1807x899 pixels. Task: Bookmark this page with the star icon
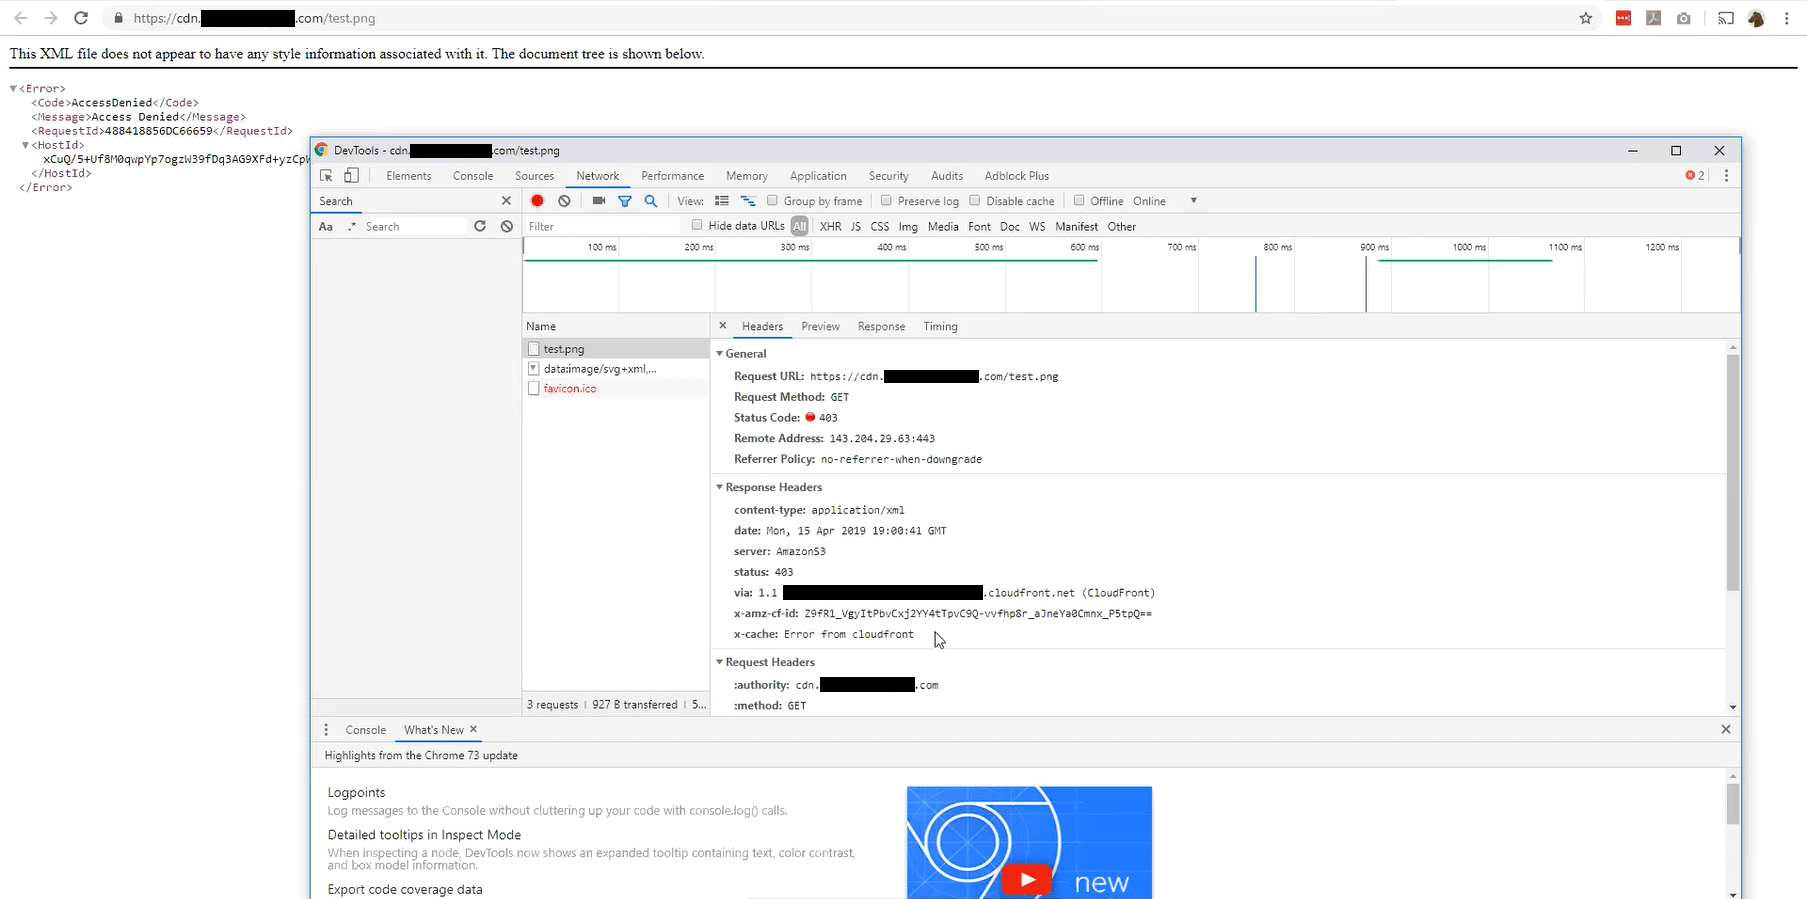pyautogui.click(x=1585, y=18)
